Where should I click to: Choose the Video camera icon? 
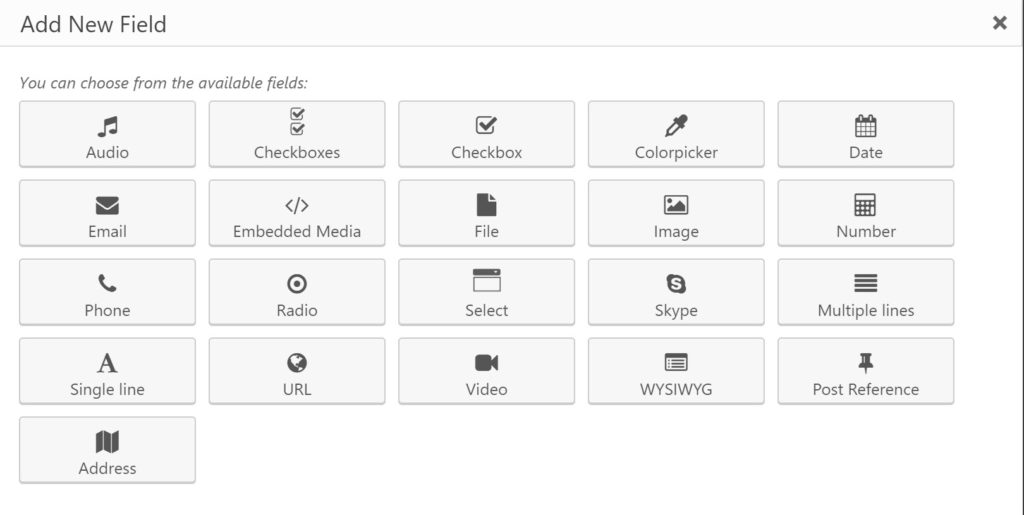coord(486,363)
